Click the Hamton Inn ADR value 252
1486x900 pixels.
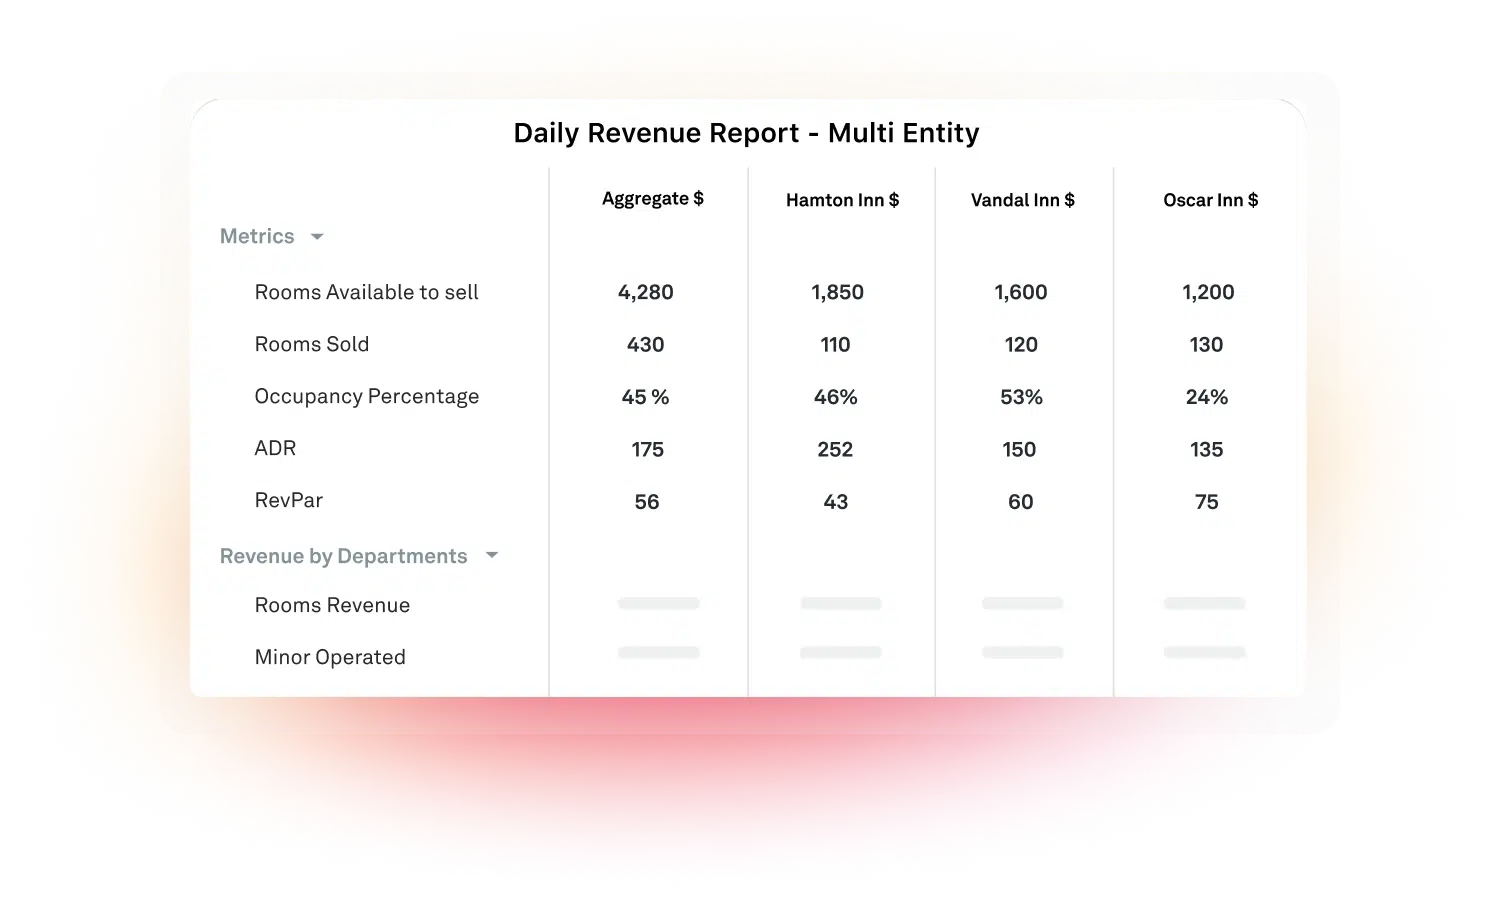pos(835,449)
